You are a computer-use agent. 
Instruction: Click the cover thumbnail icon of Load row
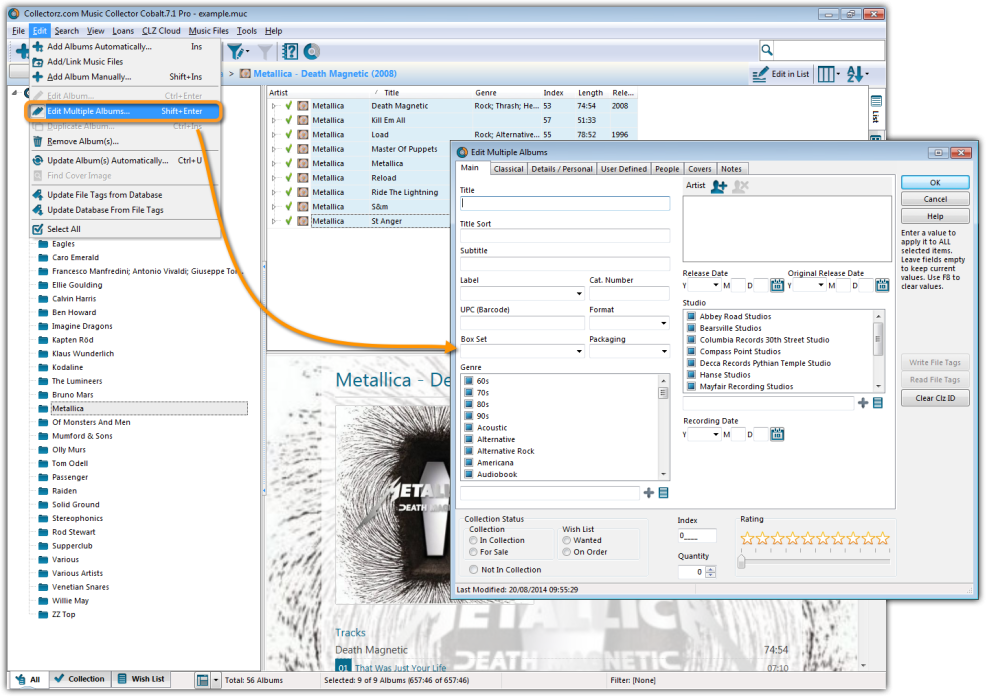(303, 135)
